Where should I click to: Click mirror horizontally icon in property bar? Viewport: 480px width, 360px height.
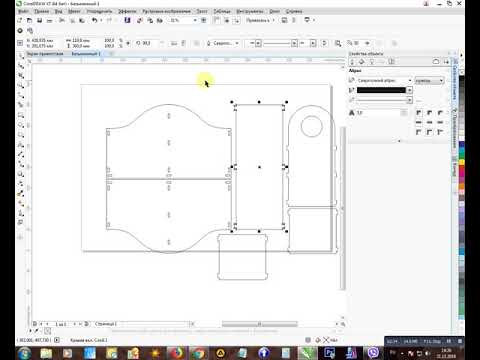click(174, 43)
